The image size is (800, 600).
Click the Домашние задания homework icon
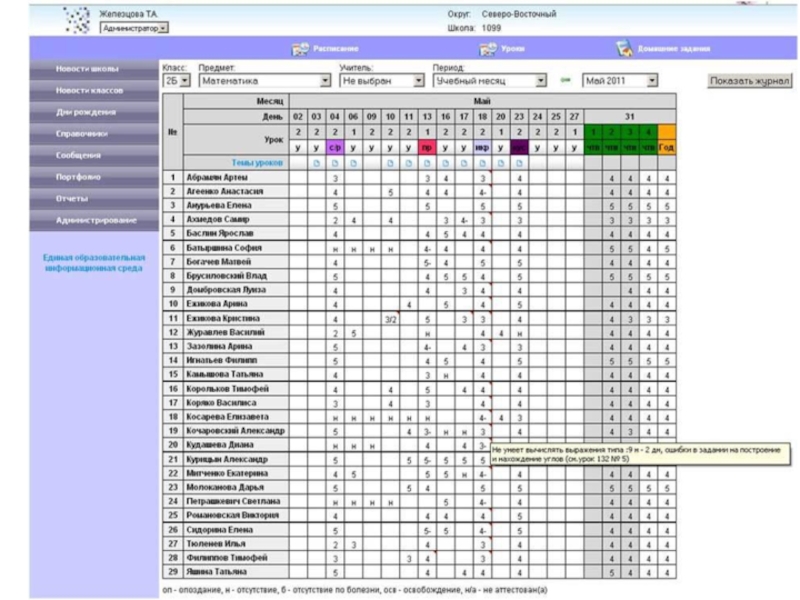point(624,48)
